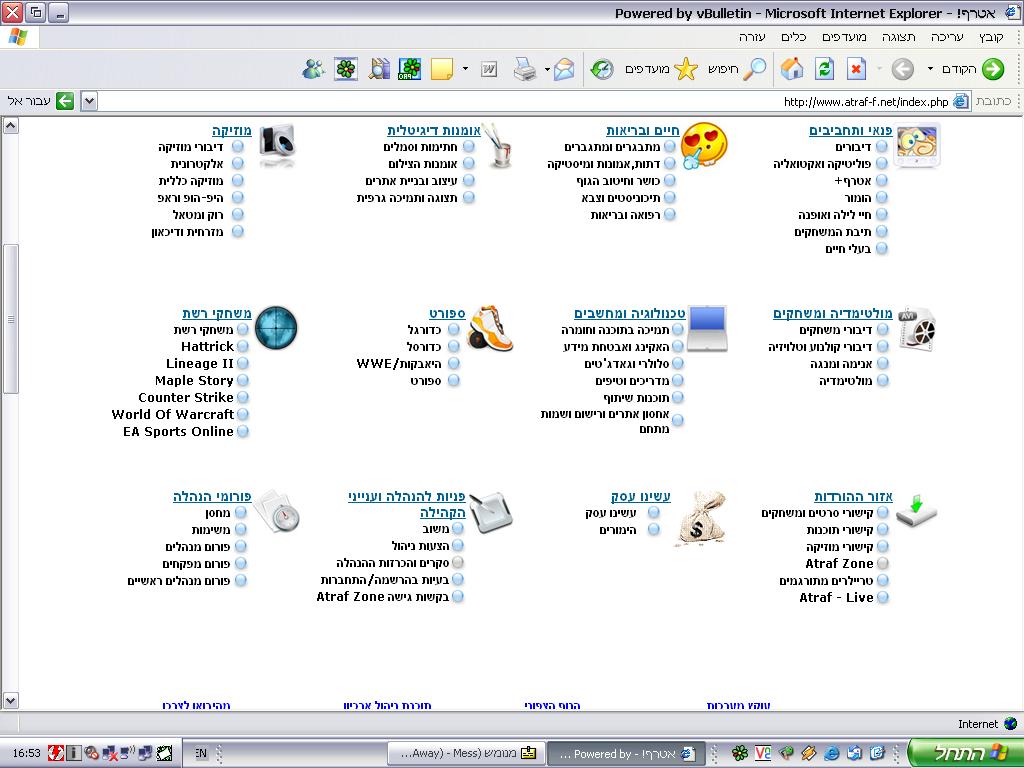Expand the address bar dropdown arrow

click(89, 101)
